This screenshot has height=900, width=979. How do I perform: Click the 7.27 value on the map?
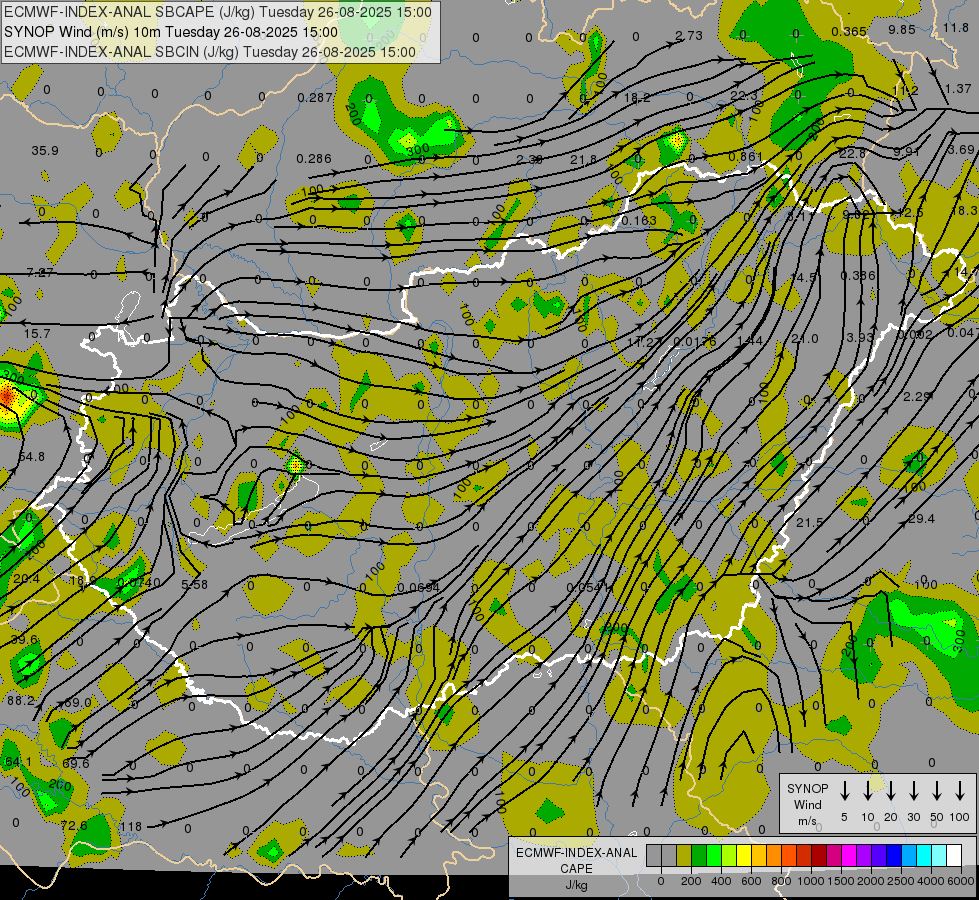[41, 272]
